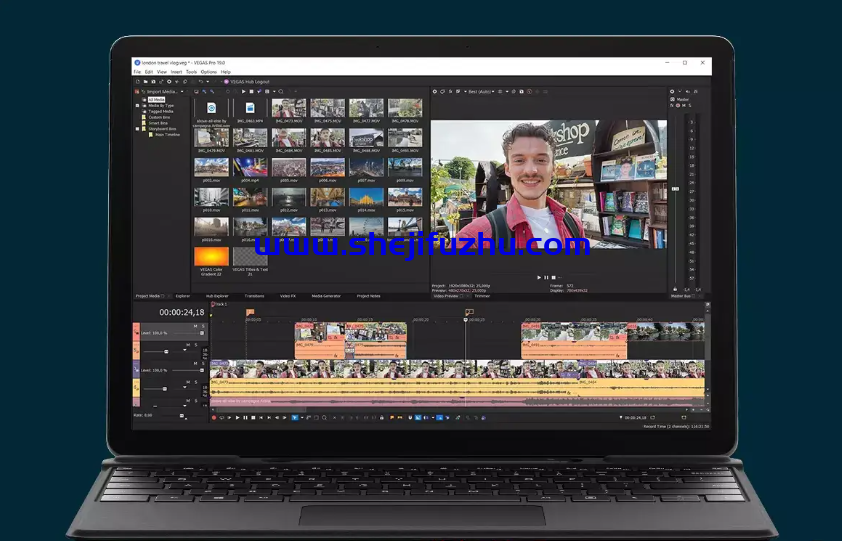
Task: Click the playback Rate slider handle
Action: click(182, 415)
